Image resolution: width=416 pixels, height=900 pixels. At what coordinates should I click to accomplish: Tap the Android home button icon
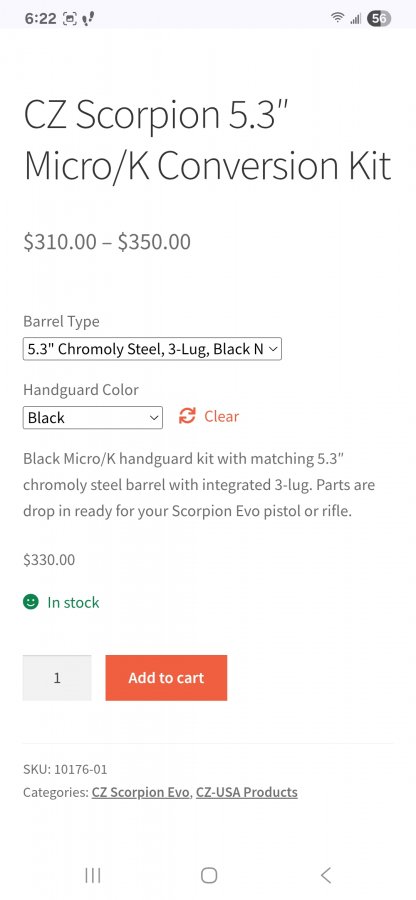pos(209,875)
